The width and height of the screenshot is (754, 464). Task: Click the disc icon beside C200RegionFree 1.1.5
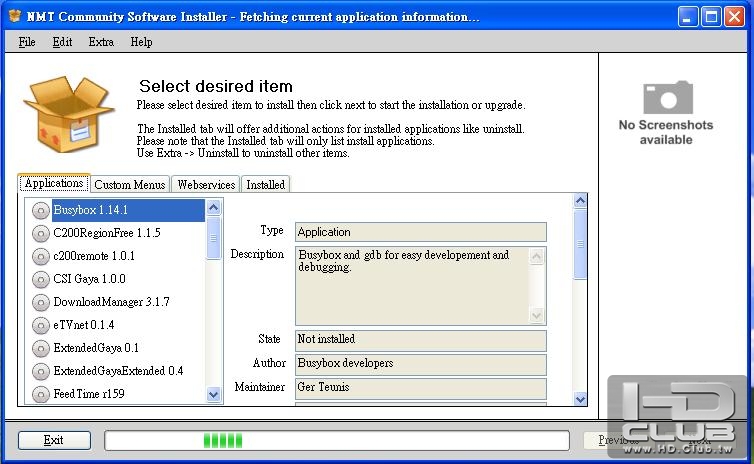pos(41,234)
